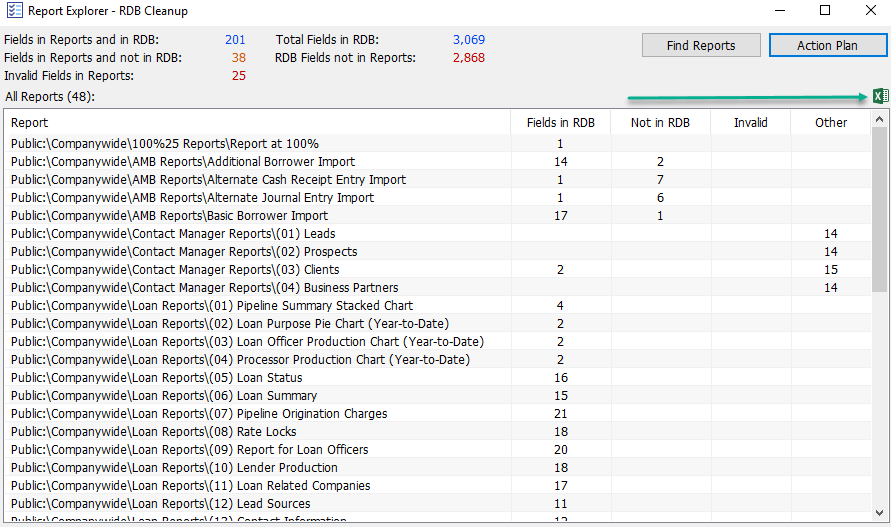Sort by Fields in RDB column
Viewport: 891px width, 527px height.
point(560,123)
